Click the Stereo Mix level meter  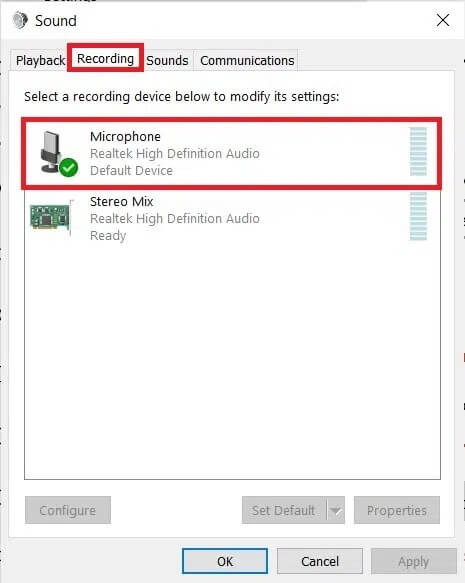(418, 216)
